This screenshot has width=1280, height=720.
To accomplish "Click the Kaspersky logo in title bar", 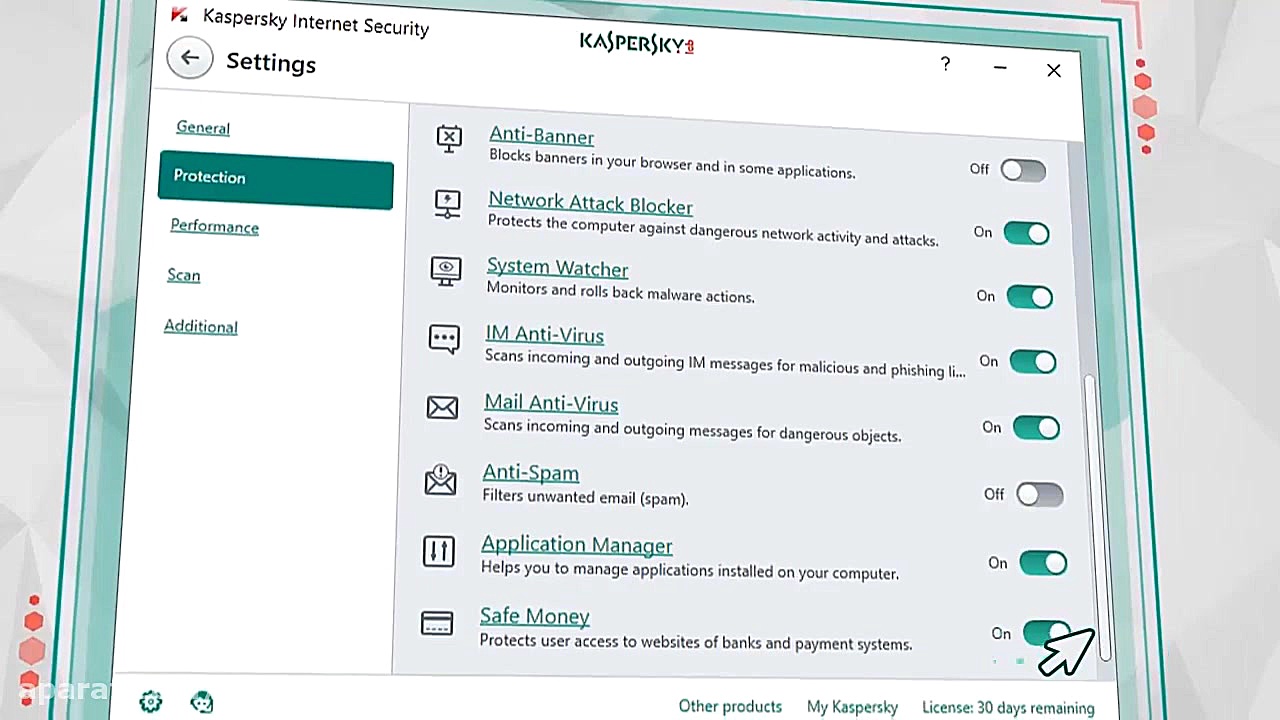I will point(637,43).
